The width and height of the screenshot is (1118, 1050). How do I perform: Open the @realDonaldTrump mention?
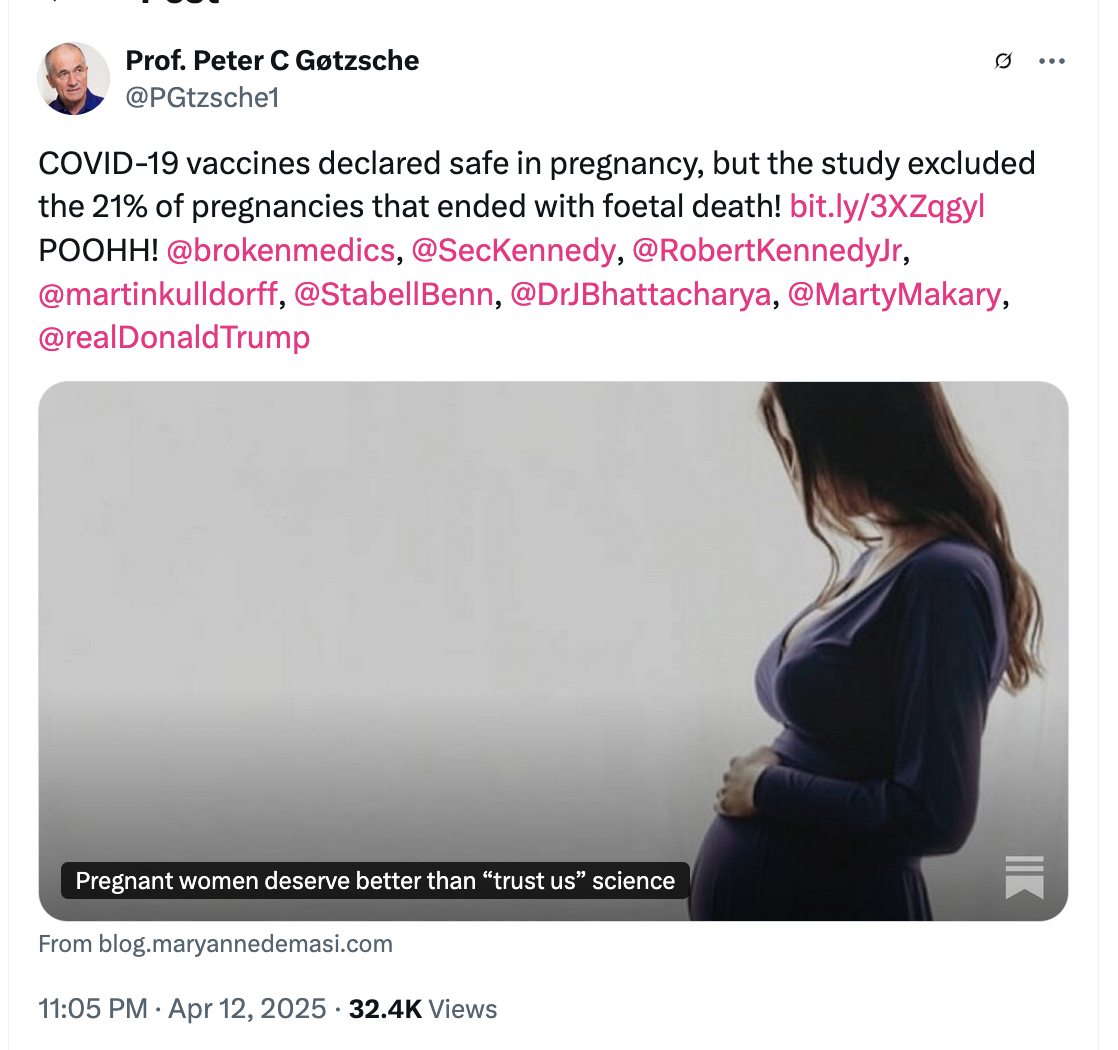click(174, 338)
